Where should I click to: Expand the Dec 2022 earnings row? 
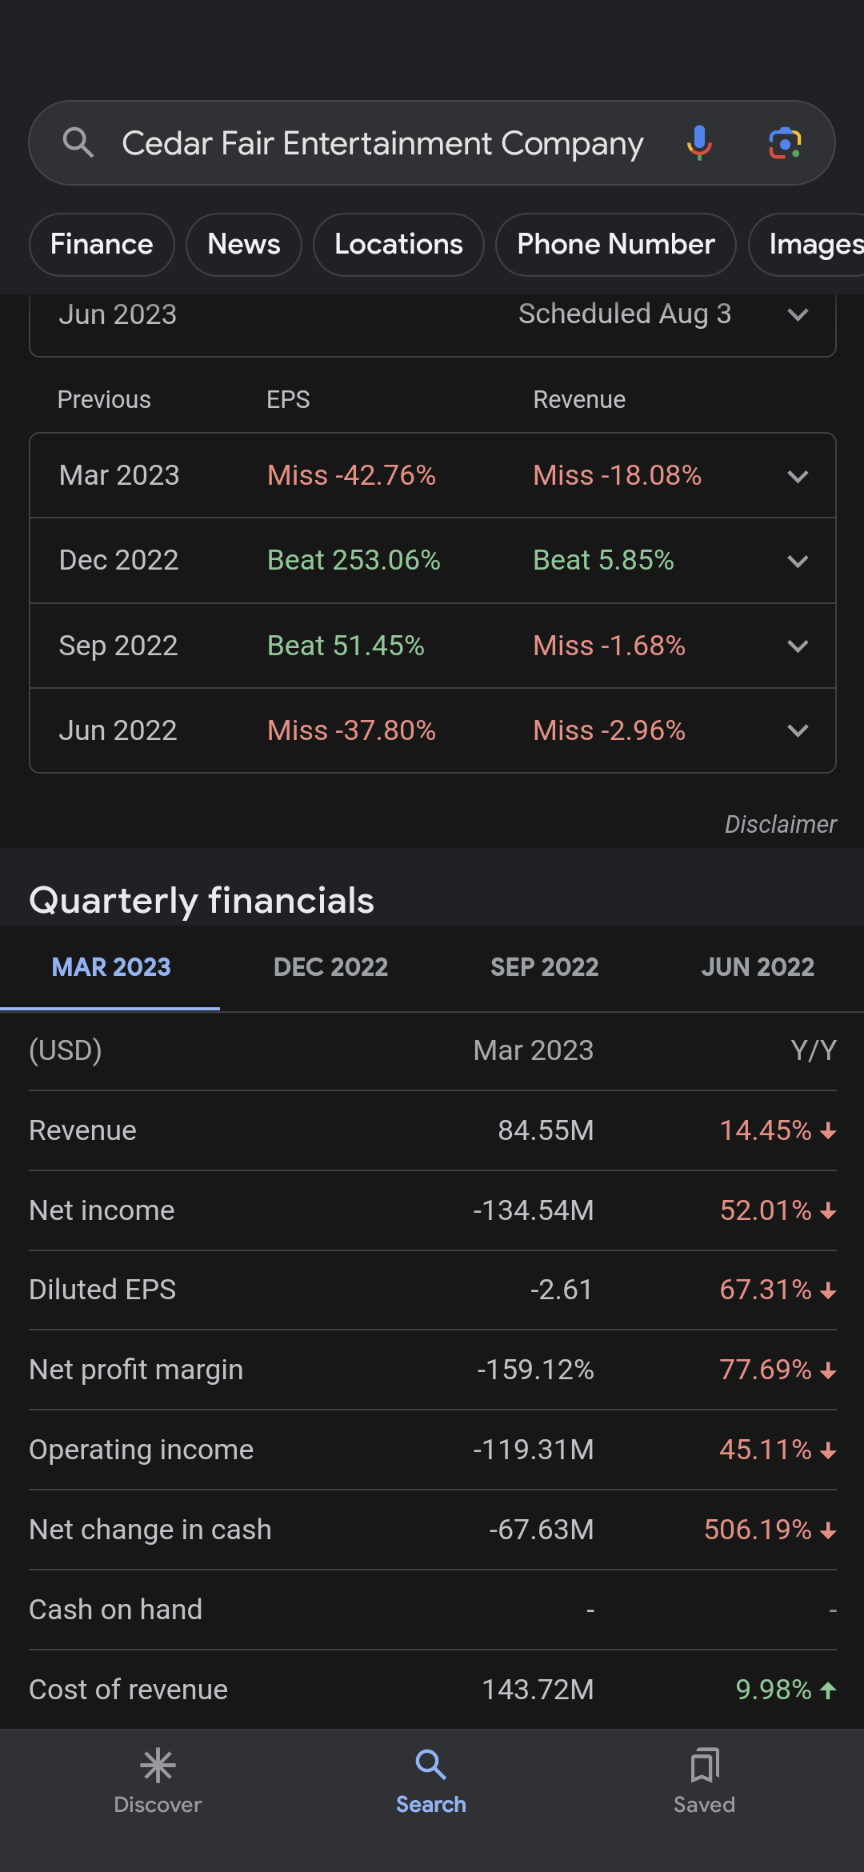(x=432, y=560)
